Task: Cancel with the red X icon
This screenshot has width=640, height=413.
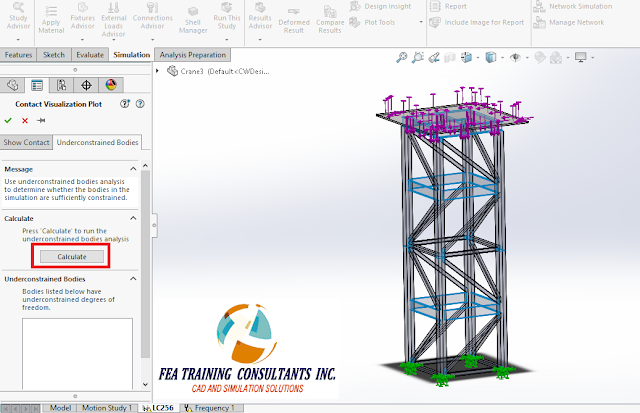Action: [25, 120]
